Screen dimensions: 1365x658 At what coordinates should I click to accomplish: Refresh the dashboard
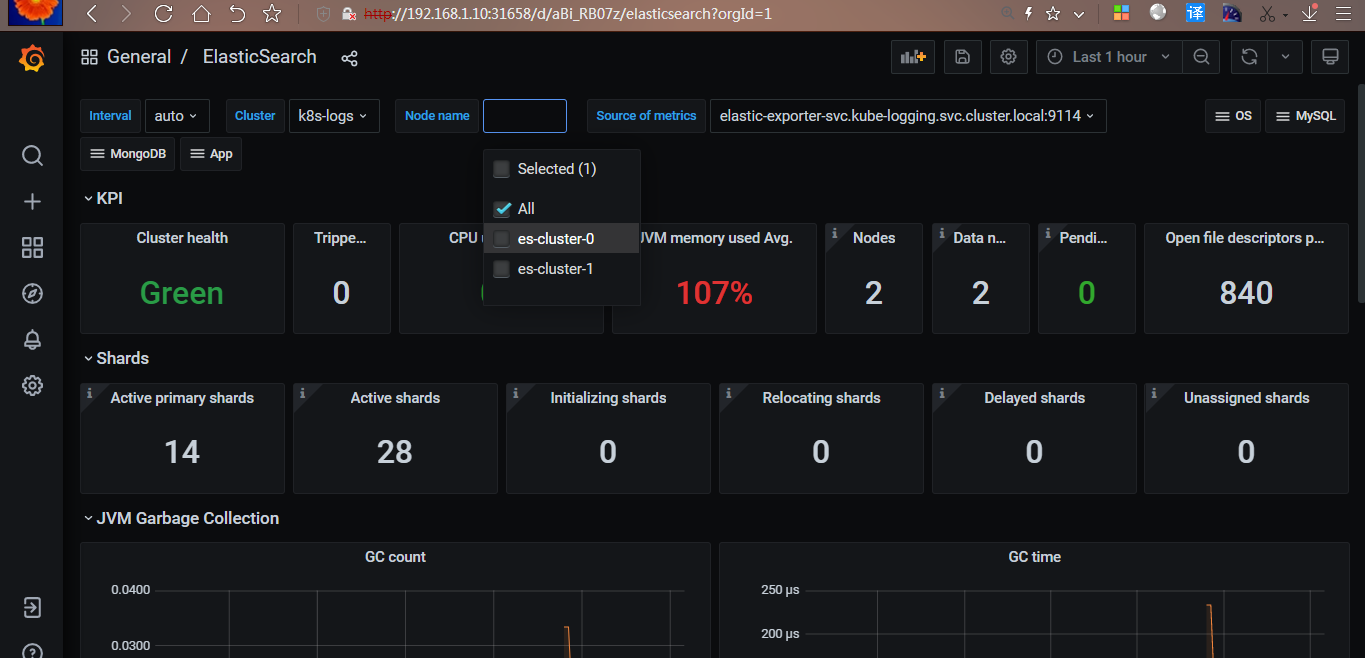point(1249,57)
